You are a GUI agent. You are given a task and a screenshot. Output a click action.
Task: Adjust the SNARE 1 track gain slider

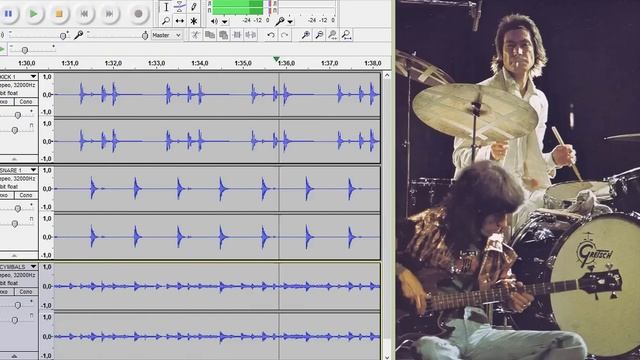point(18,209)
